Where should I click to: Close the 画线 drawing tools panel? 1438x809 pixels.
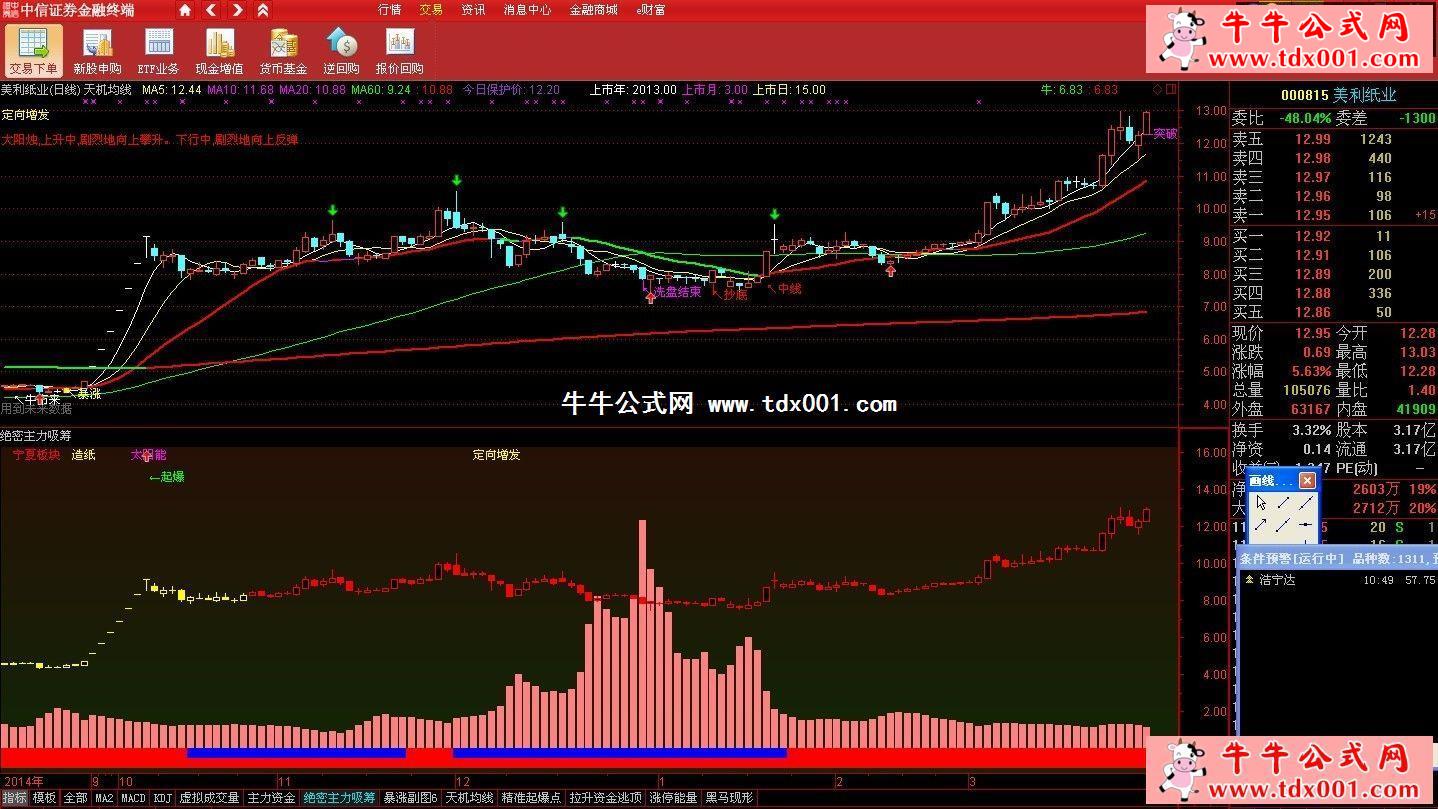point(1307,481)
